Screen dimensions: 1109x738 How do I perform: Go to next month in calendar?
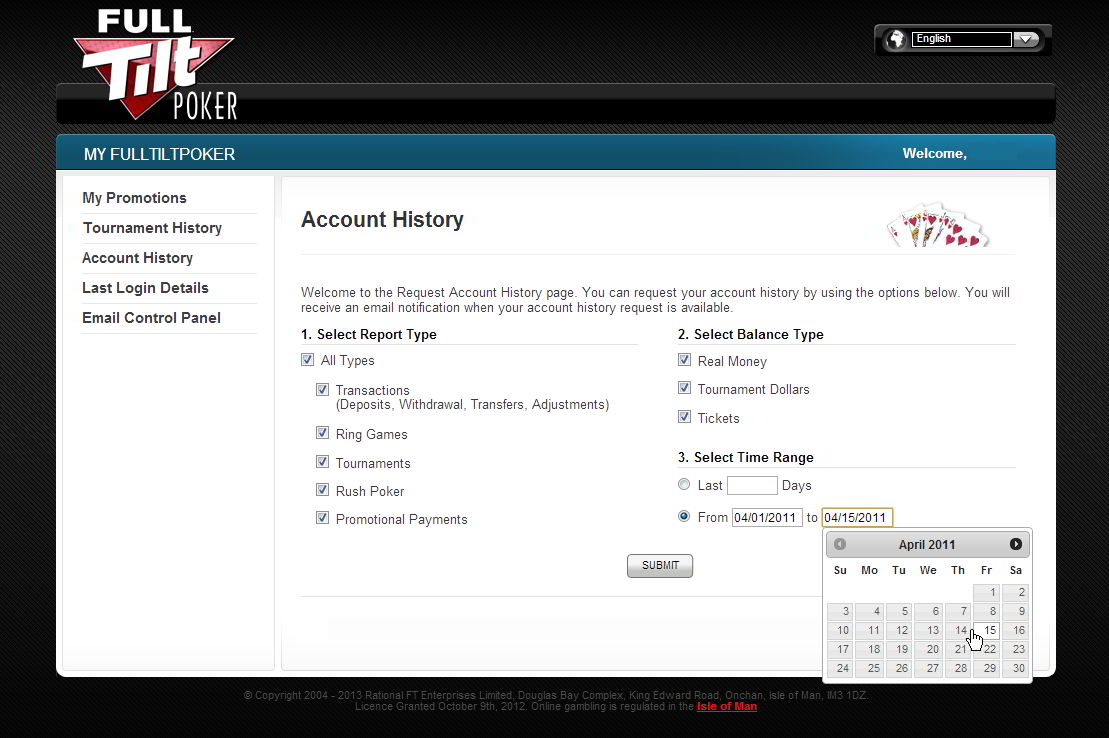(1016, 544)
